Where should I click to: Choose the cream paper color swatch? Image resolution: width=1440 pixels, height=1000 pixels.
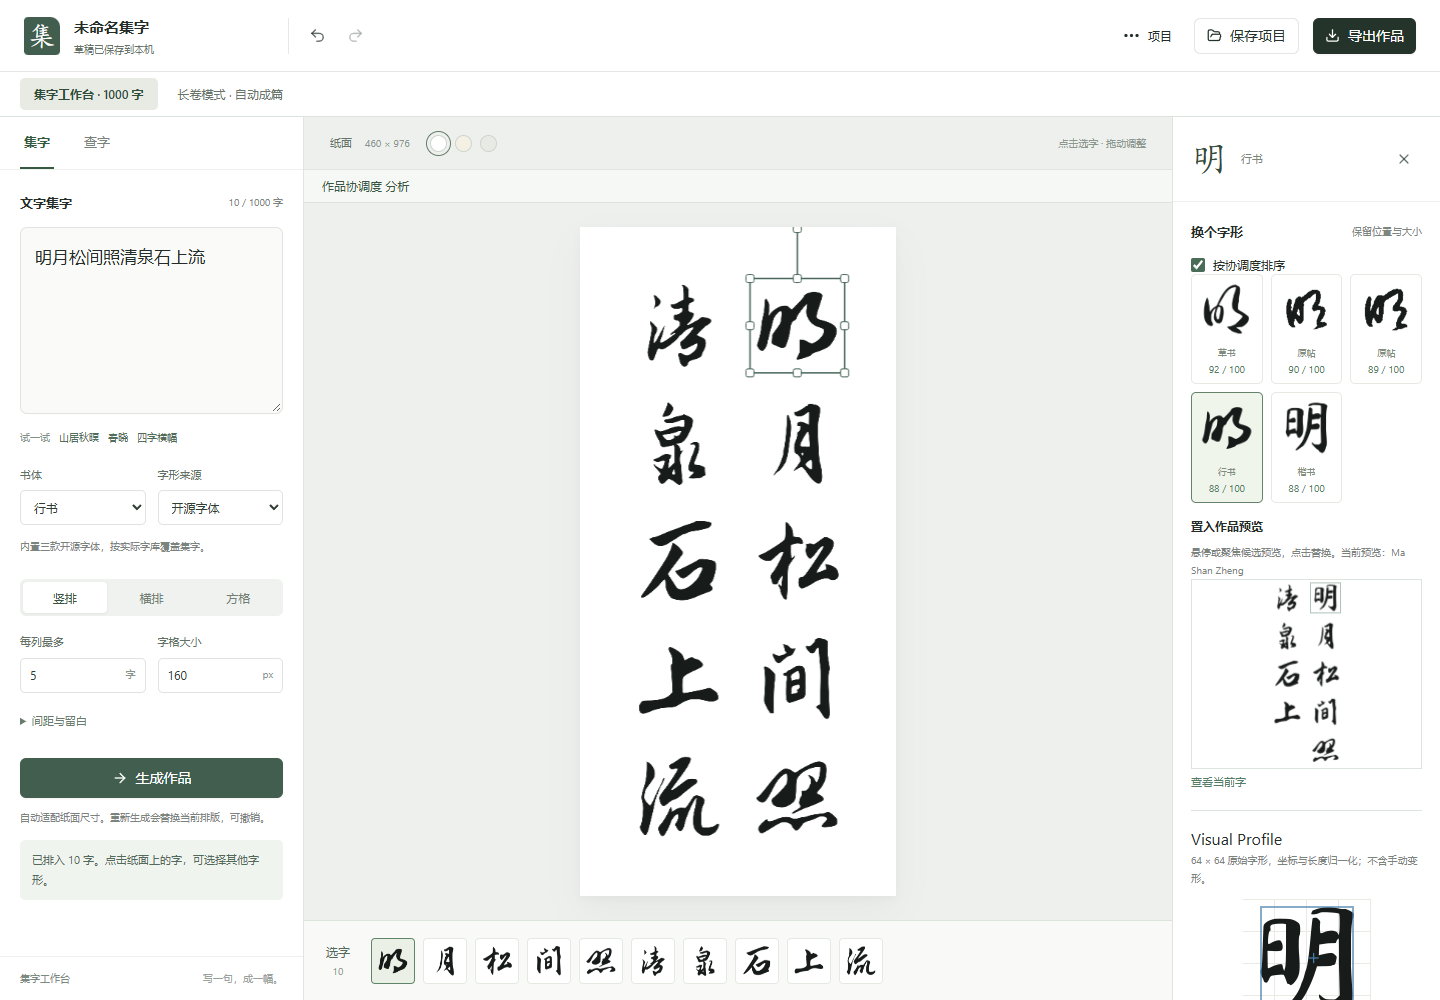pos(464,143)
